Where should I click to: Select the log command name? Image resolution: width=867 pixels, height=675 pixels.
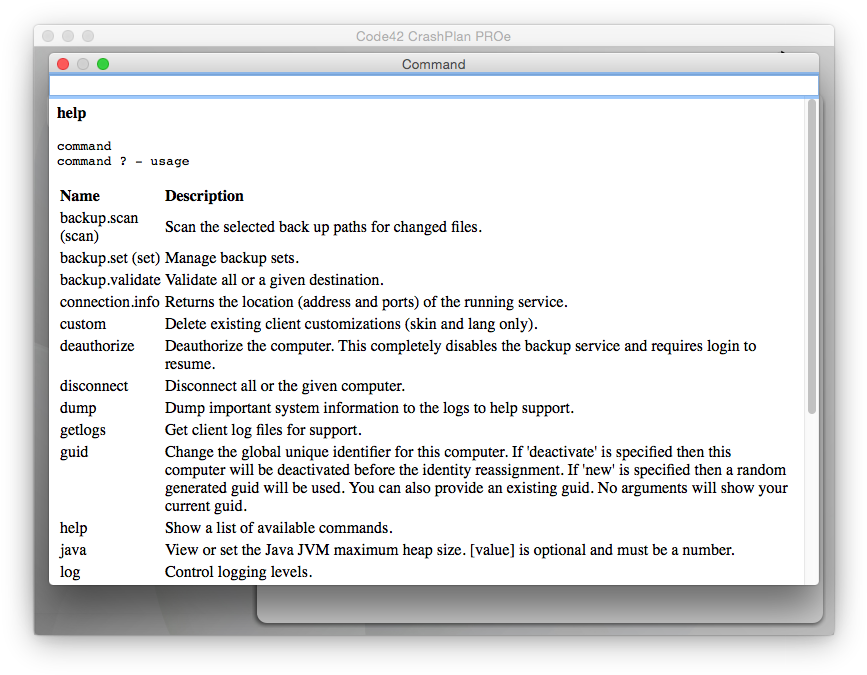[x=69, y=571]
